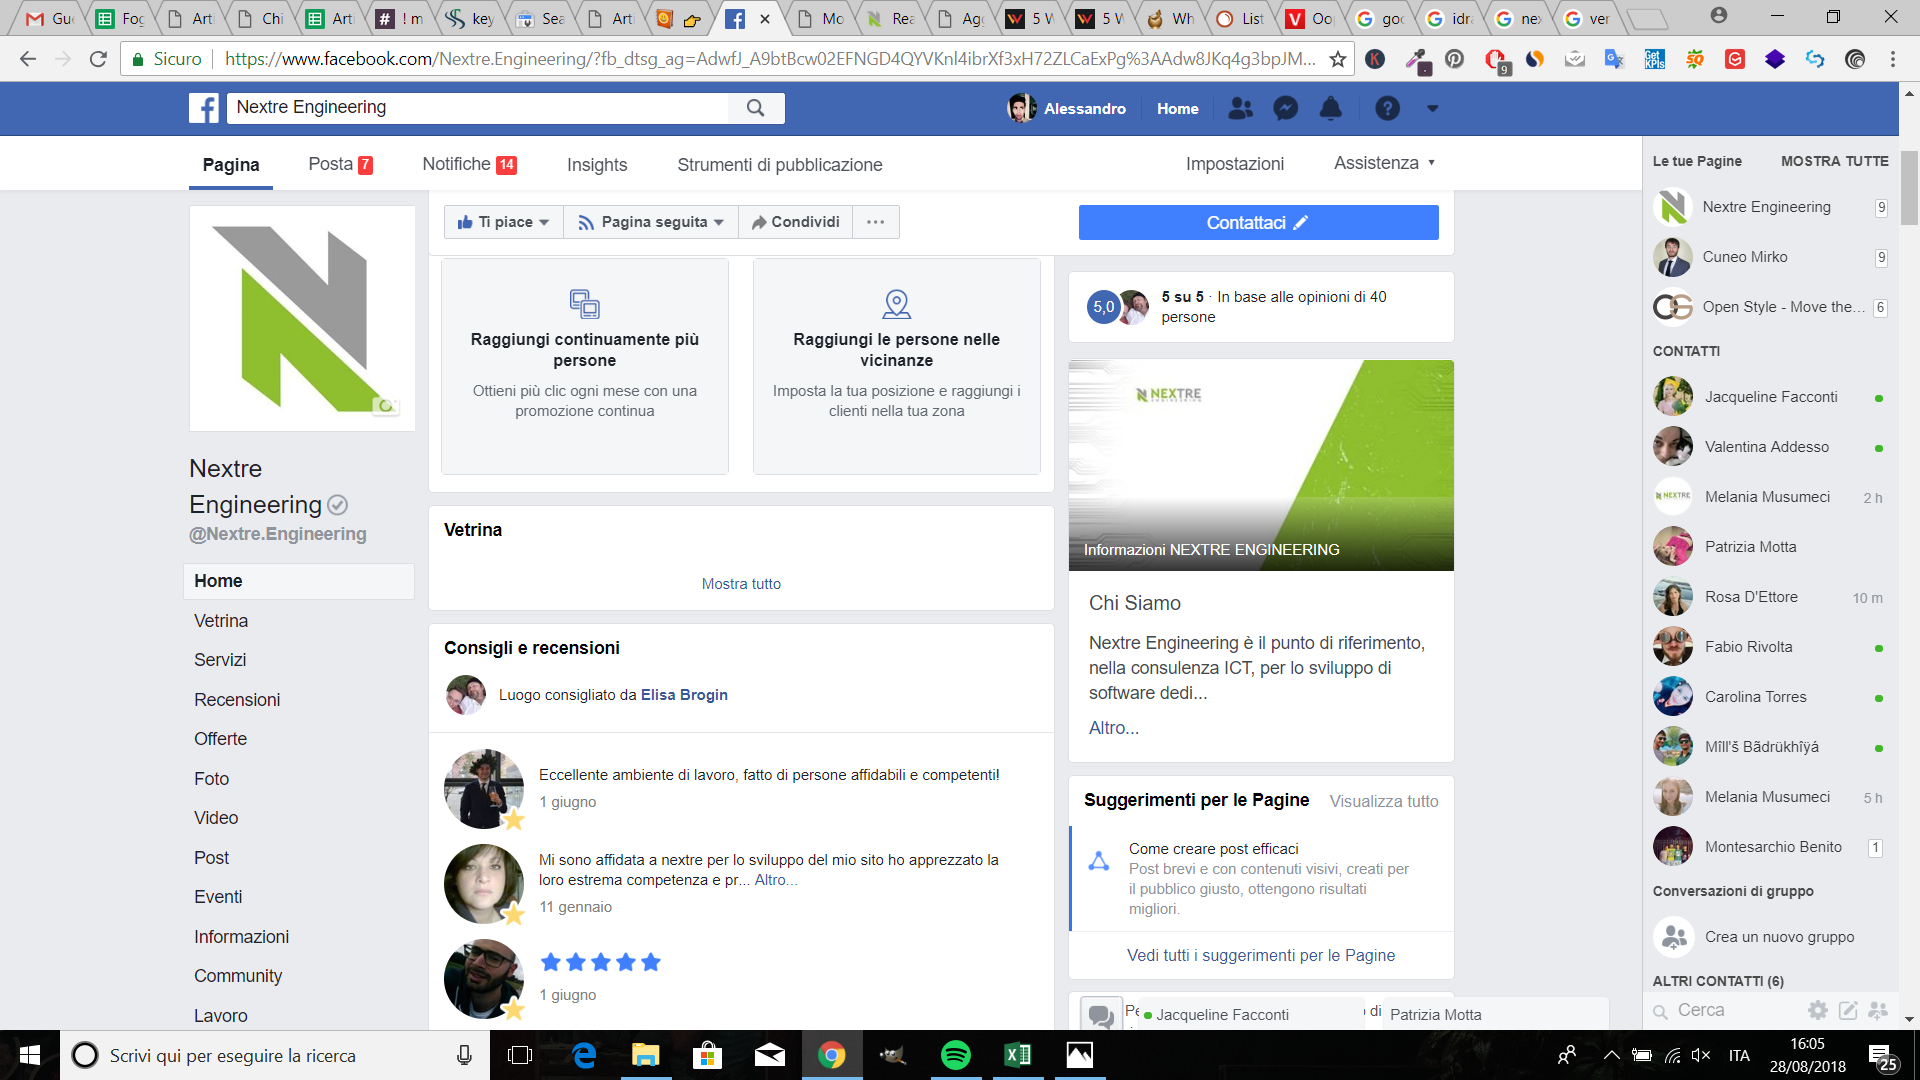Viewport: 1920px width, 1080px height.
Task: Switch to the Notifiche tab
Action: pos(470,164)
